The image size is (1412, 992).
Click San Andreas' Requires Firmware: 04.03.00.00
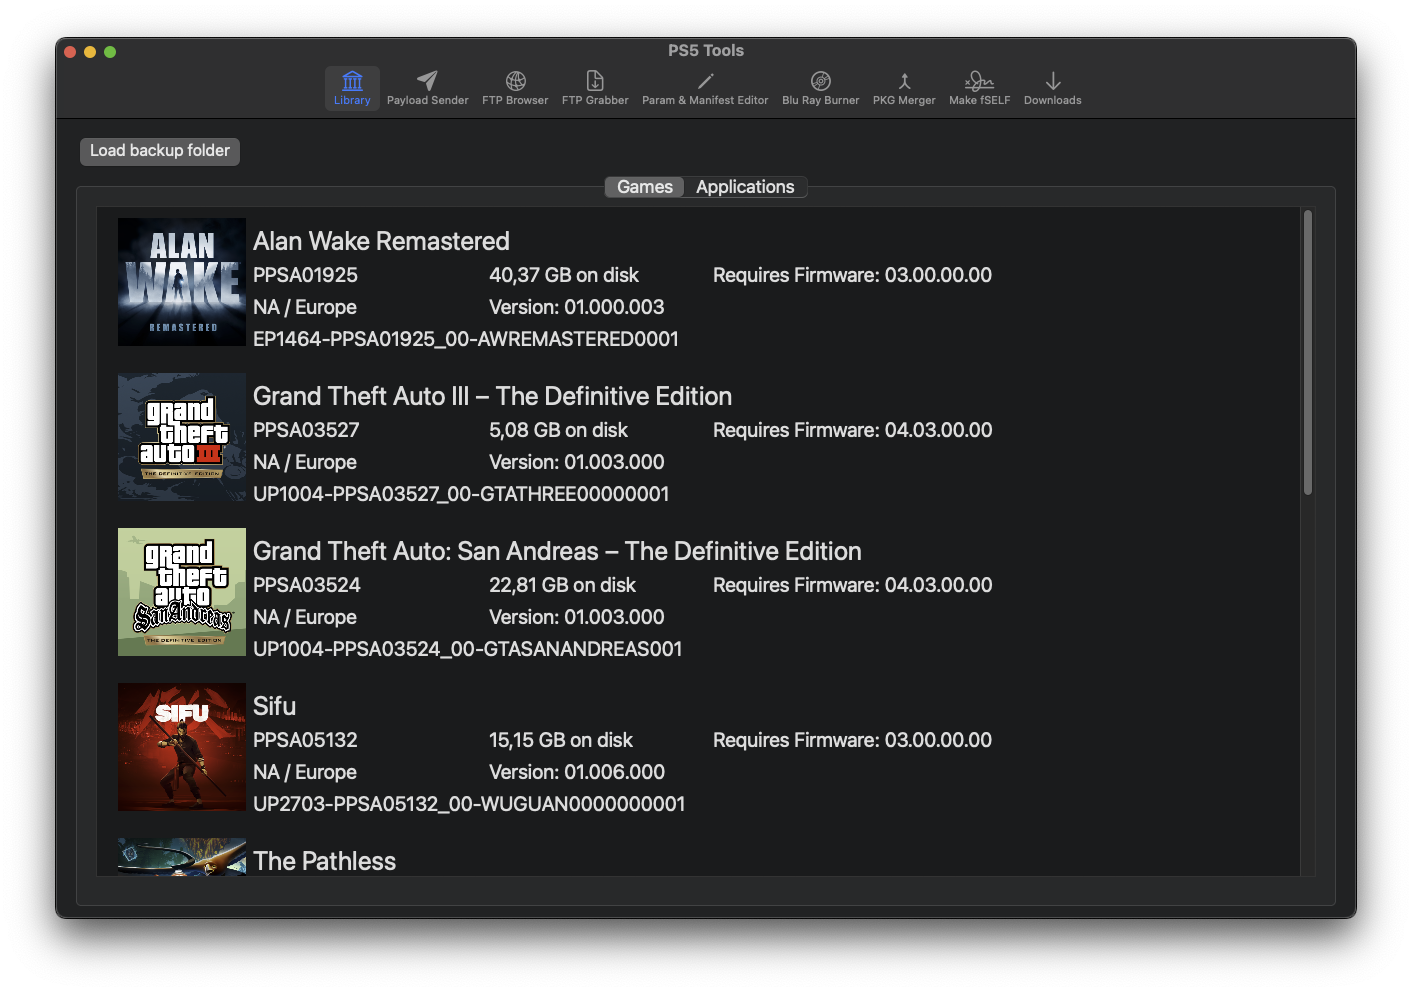[853, 585]
